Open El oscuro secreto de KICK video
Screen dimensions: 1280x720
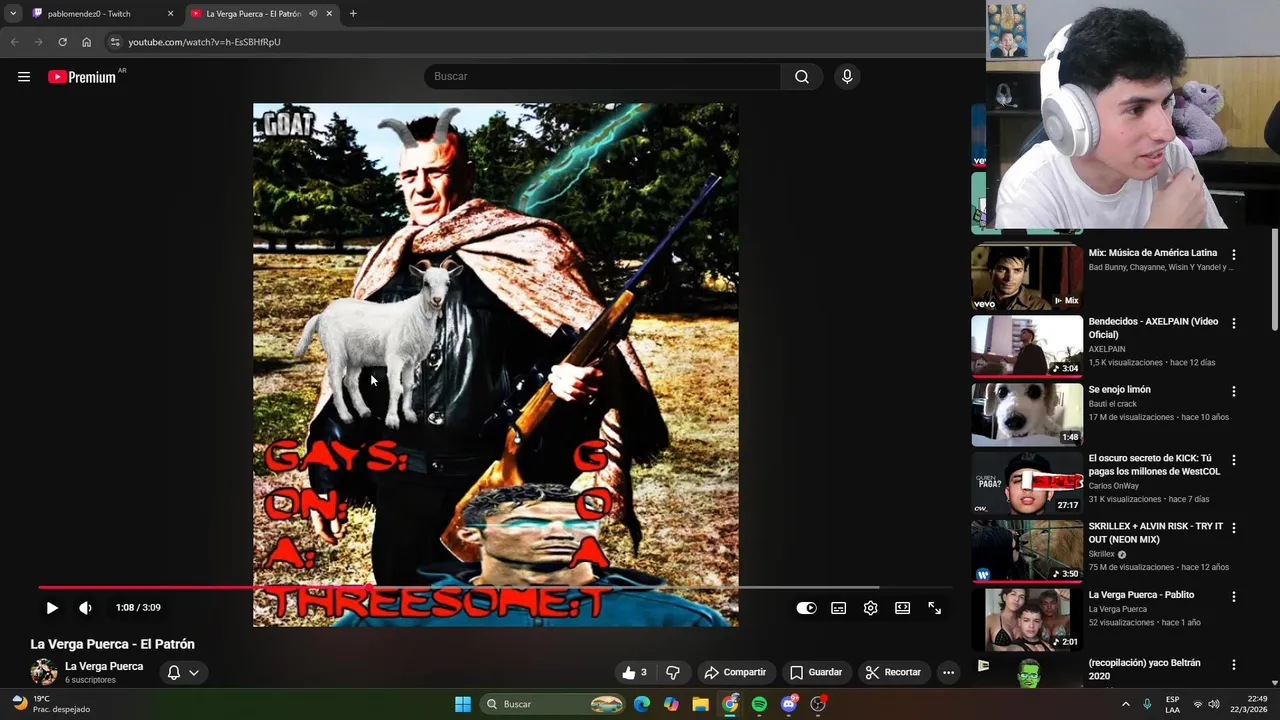tap(1027, 483)
